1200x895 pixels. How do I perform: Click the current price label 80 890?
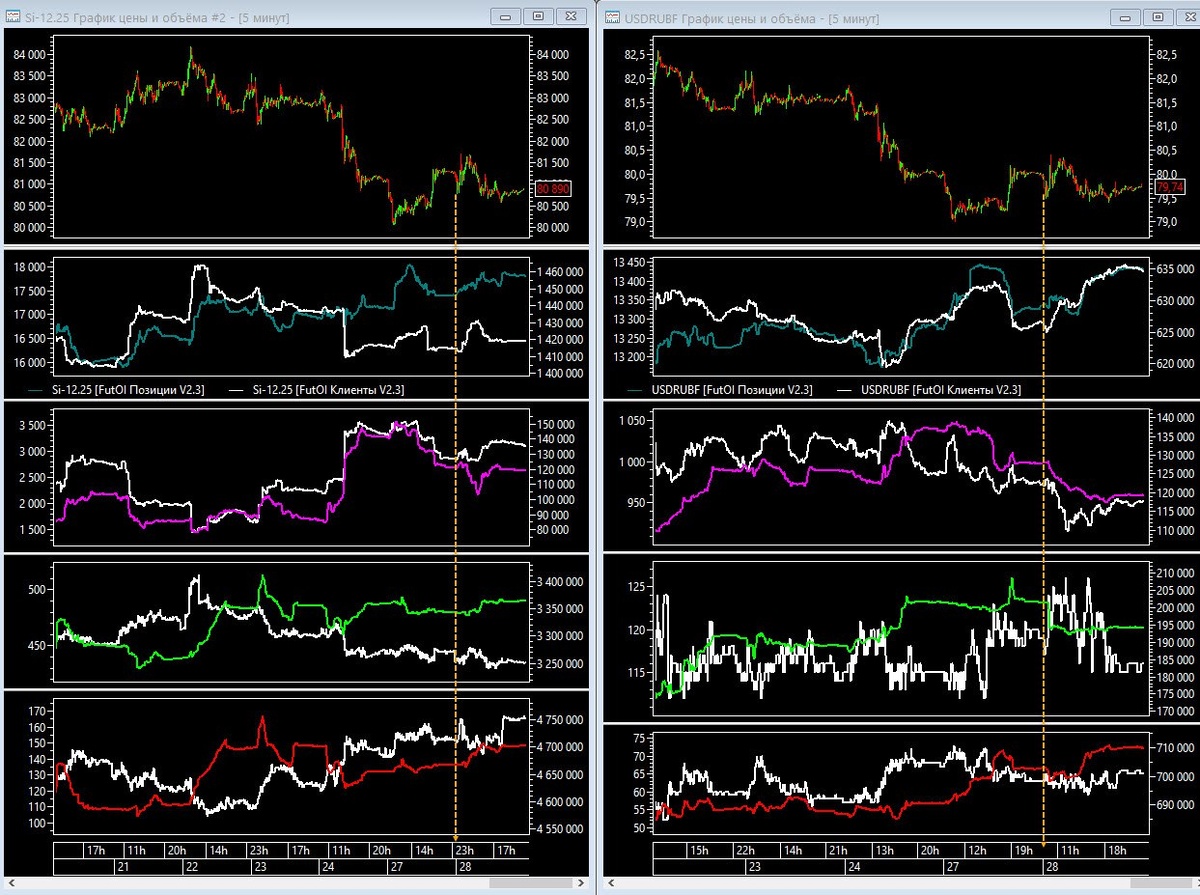click(x=553, y=188)
